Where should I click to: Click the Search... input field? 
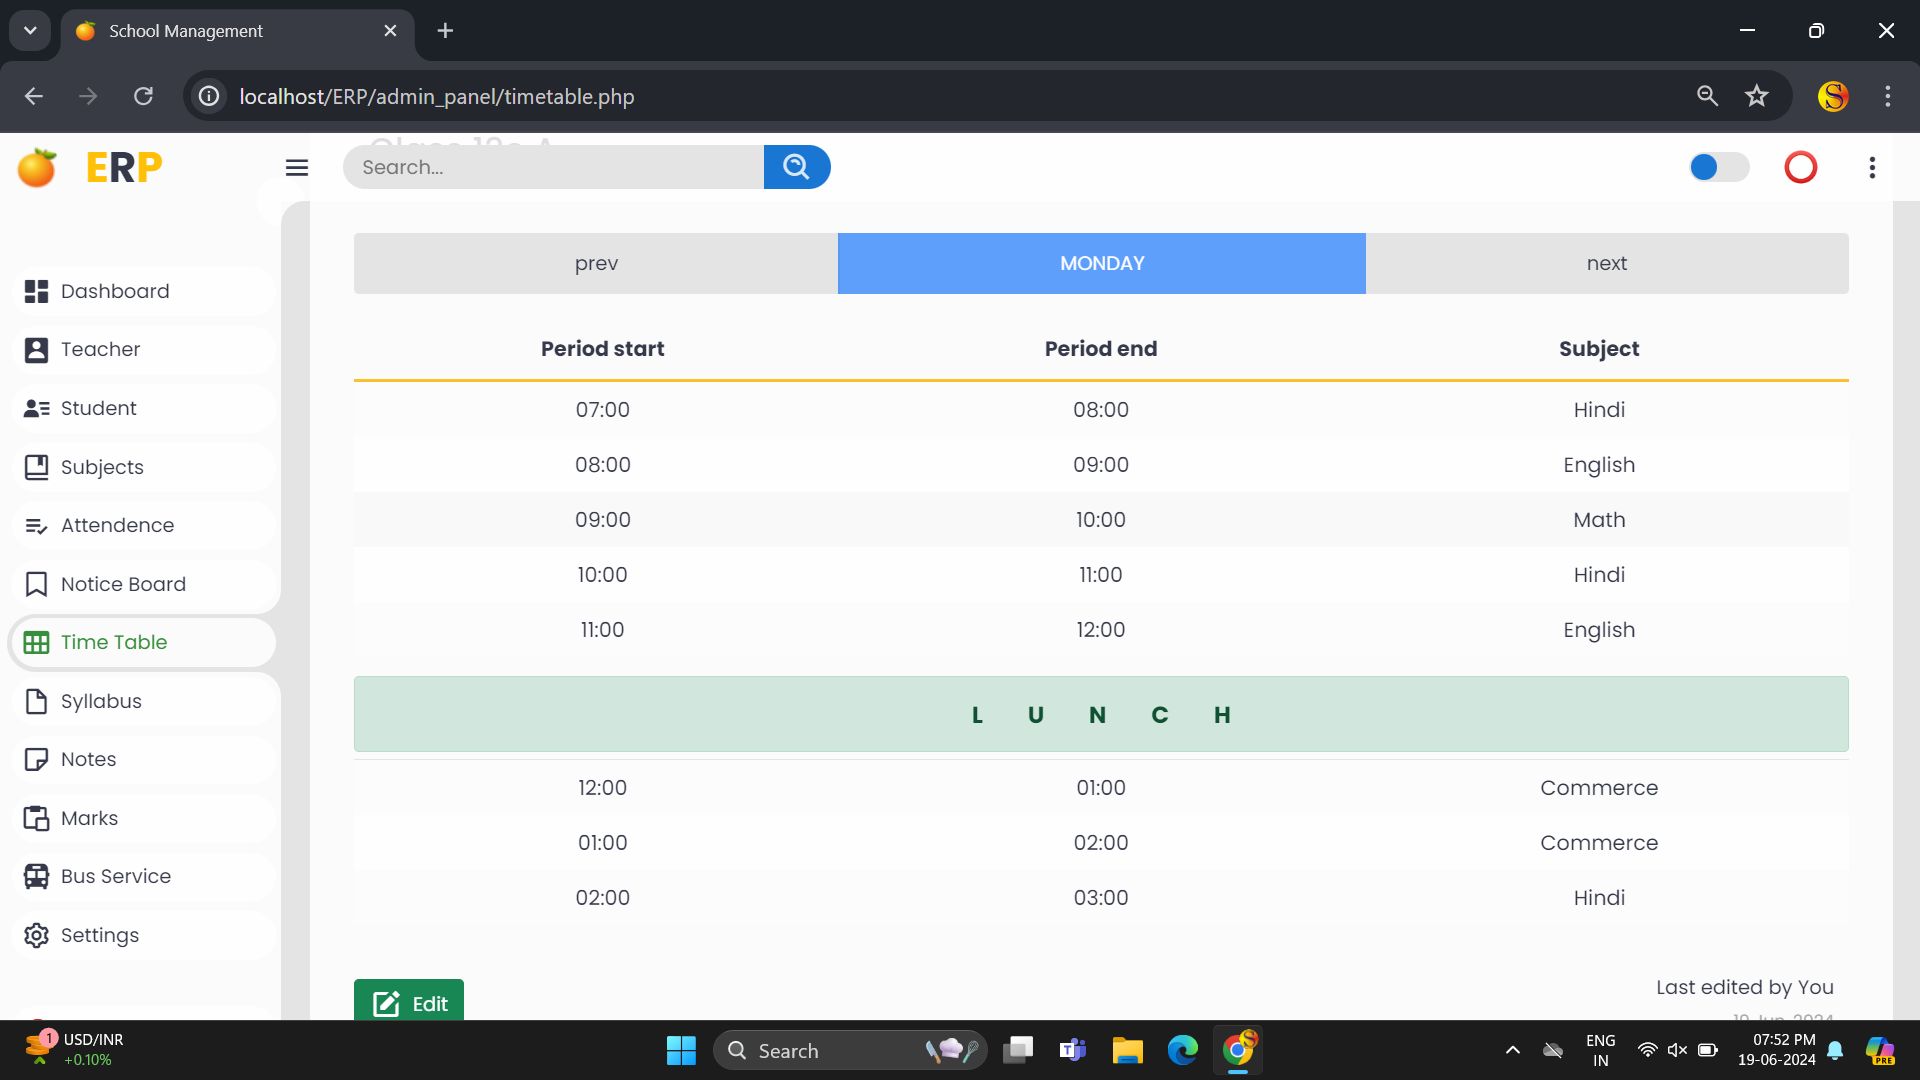(553, 167)
